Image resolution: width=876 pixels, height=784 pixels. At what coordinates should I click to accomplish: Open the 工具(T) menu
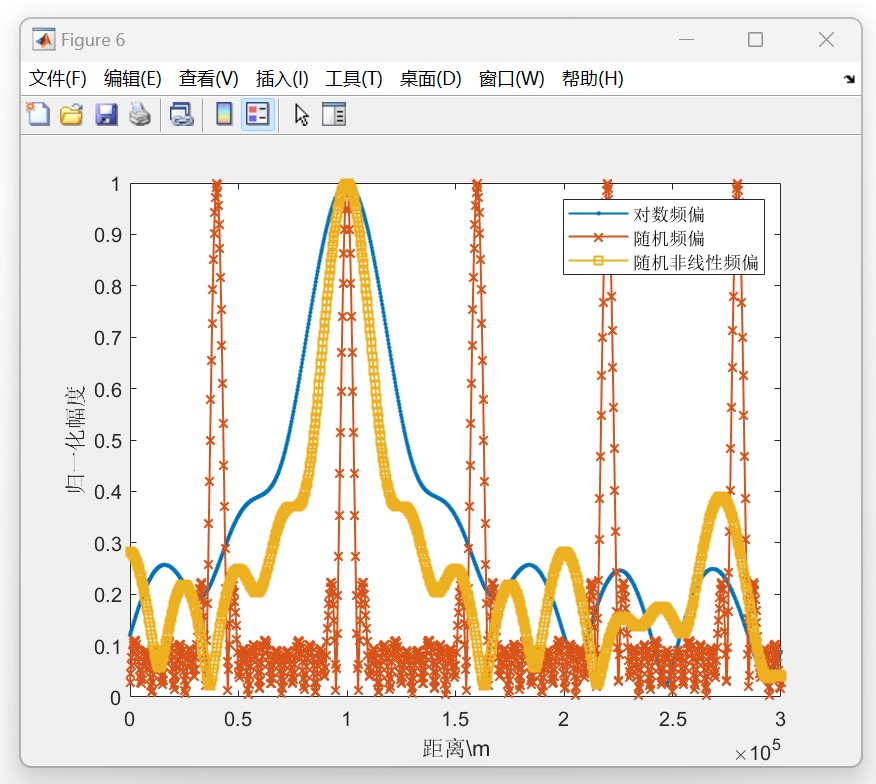[354, 79]
